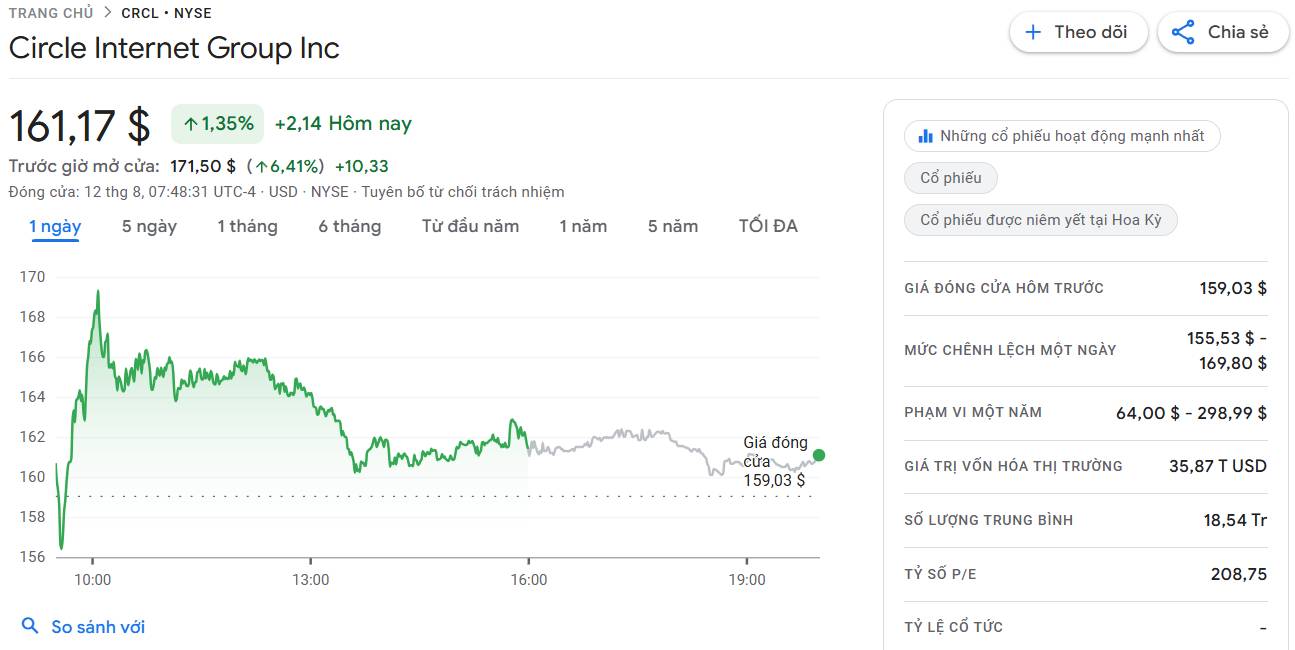Screen dimensions: 1295x650
Task: Open the Tuyên bố từ chối trách nhiệm link
Action: pos(463,192)
